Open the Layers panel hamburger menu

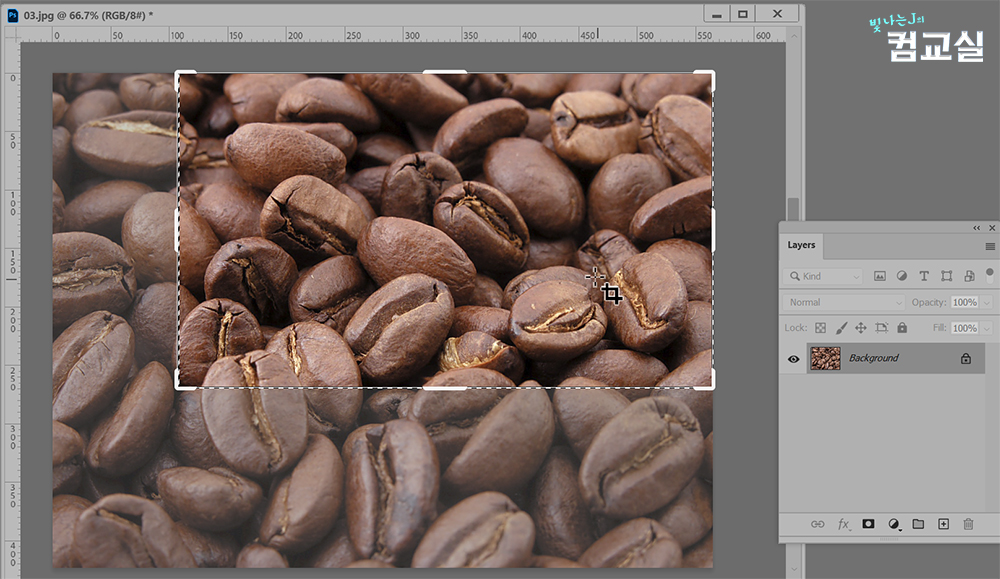[x=990, y=246]
